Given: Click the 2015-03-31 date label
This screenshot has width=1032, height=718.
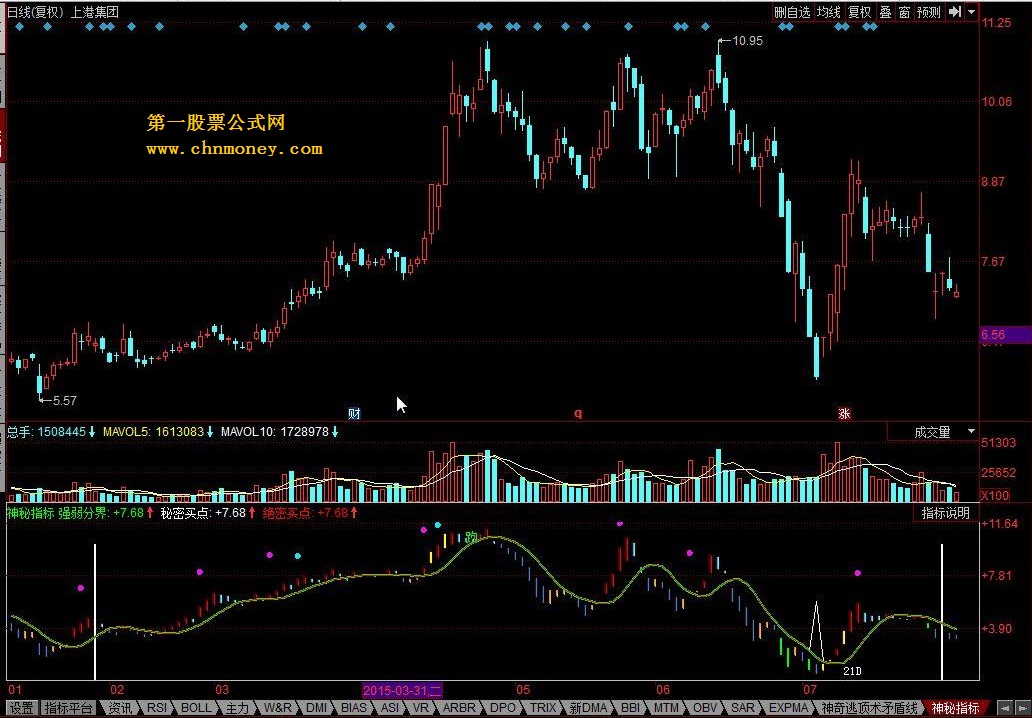Looking at the screenshot, I should pos(402,690).
